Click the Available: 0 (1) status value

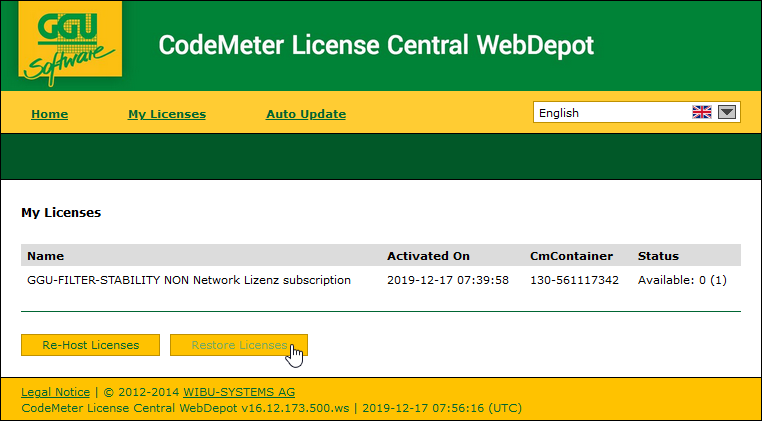(x=682, y=280)
